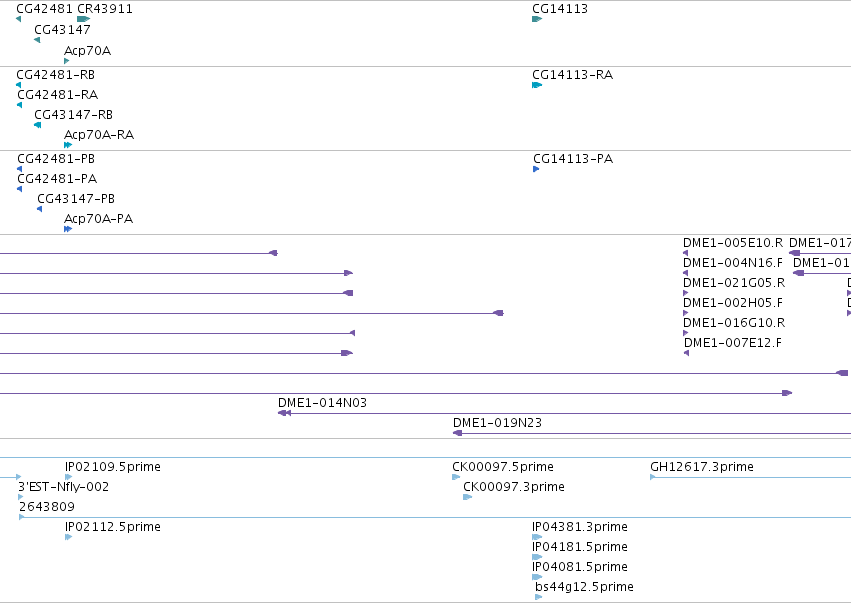Click the arrow glyph under CG14113 gene label
851x603 pixels.
pyautogui.click(x=537, y=19)
